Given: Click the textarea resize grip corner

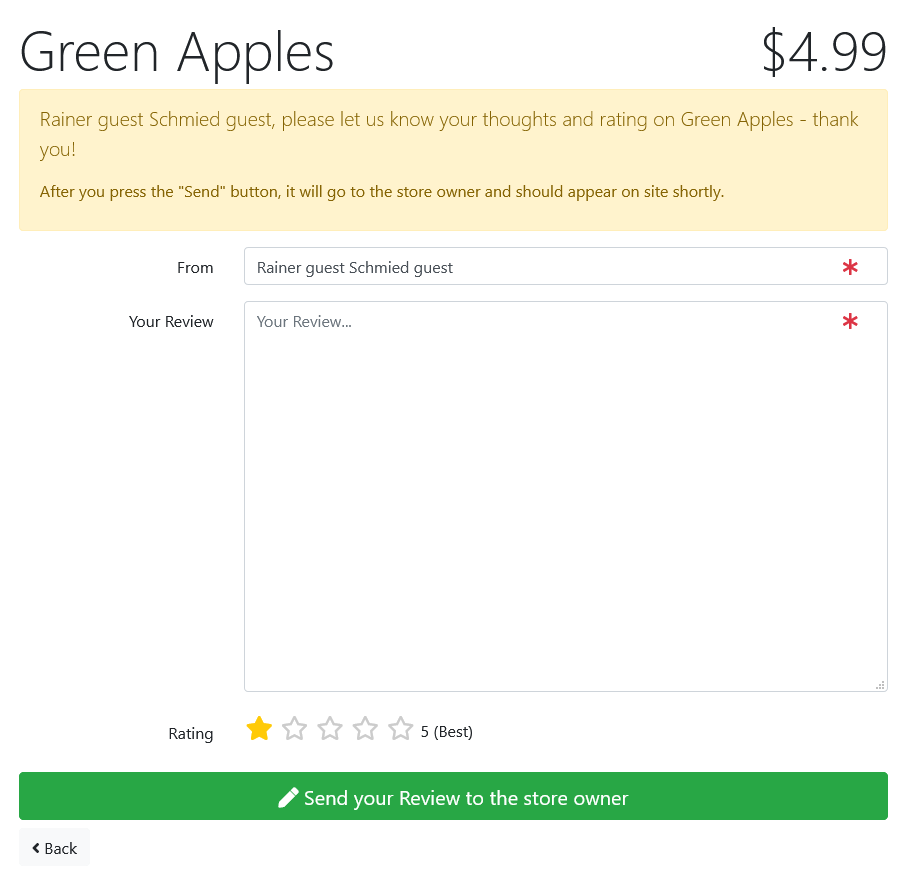Looking at the screenshot, I should click(880, 685).
